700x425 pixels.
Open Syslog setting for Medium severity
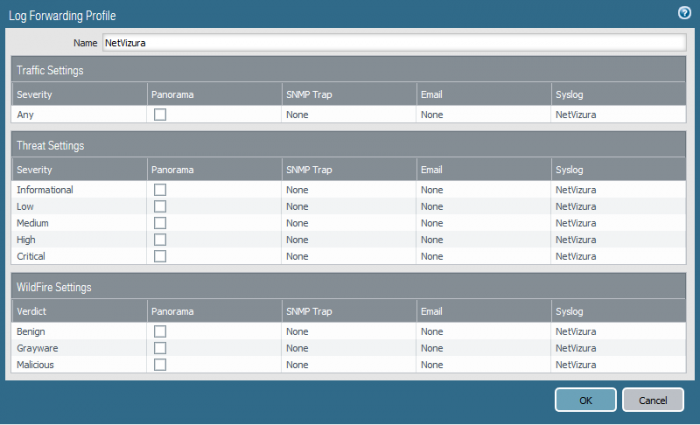pyautogui.click(x=575, y=223)
